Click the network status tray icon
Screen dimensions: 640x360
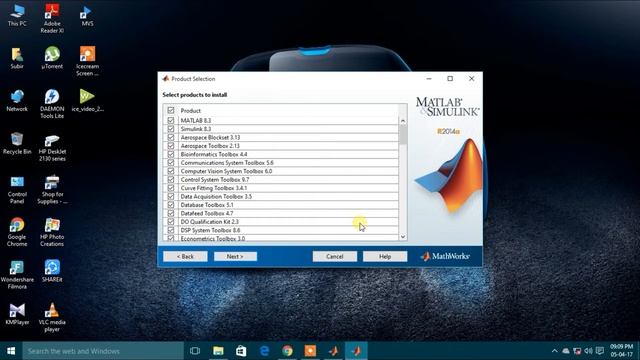tap(577, 351)
